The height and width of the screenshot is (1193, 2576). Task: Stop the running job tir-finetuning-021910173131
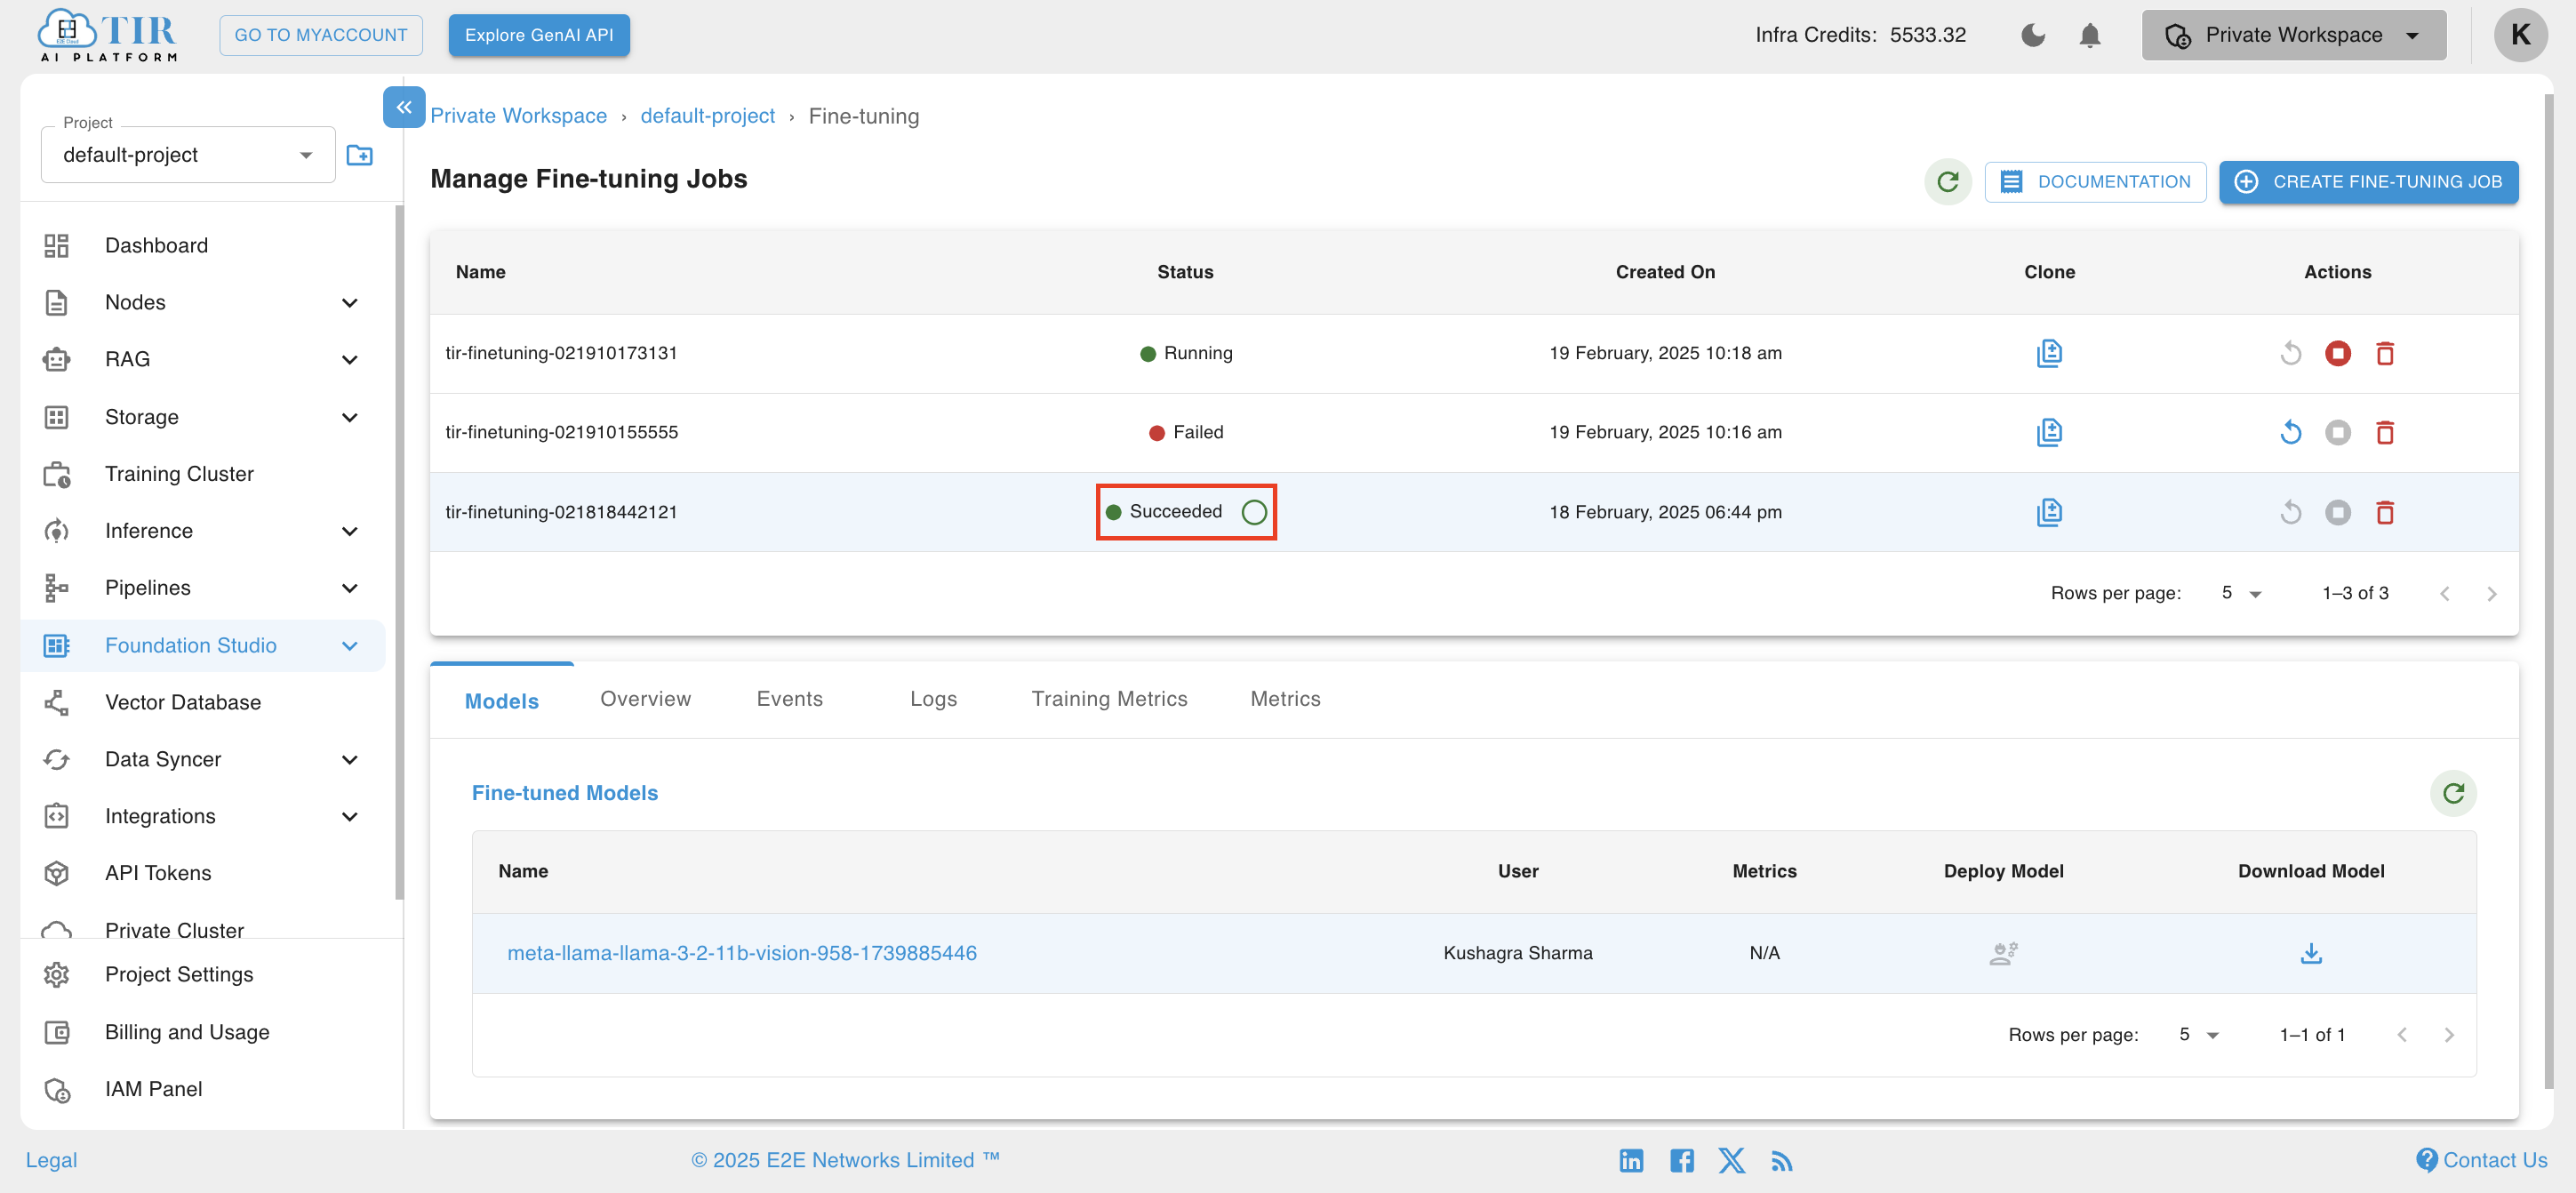[x=2338, y=353]
